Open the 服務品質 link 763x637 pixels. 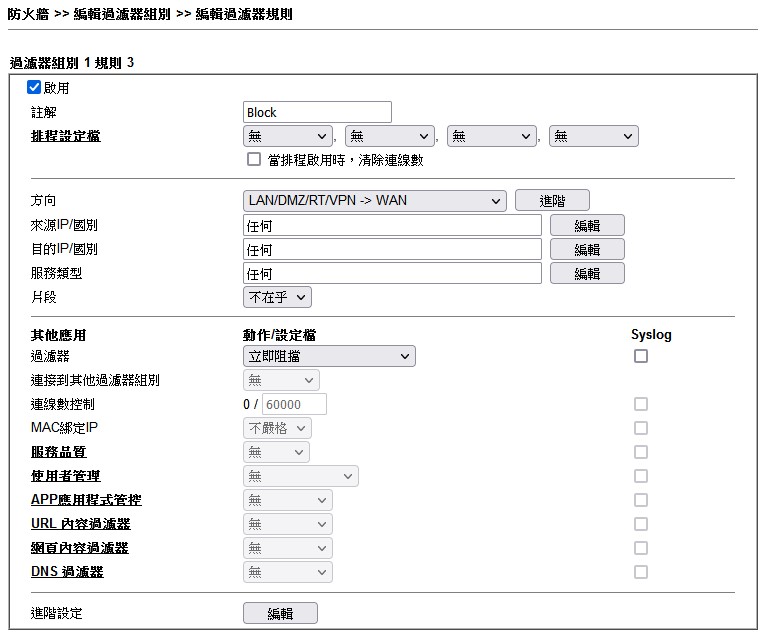(x=58, y=452)
